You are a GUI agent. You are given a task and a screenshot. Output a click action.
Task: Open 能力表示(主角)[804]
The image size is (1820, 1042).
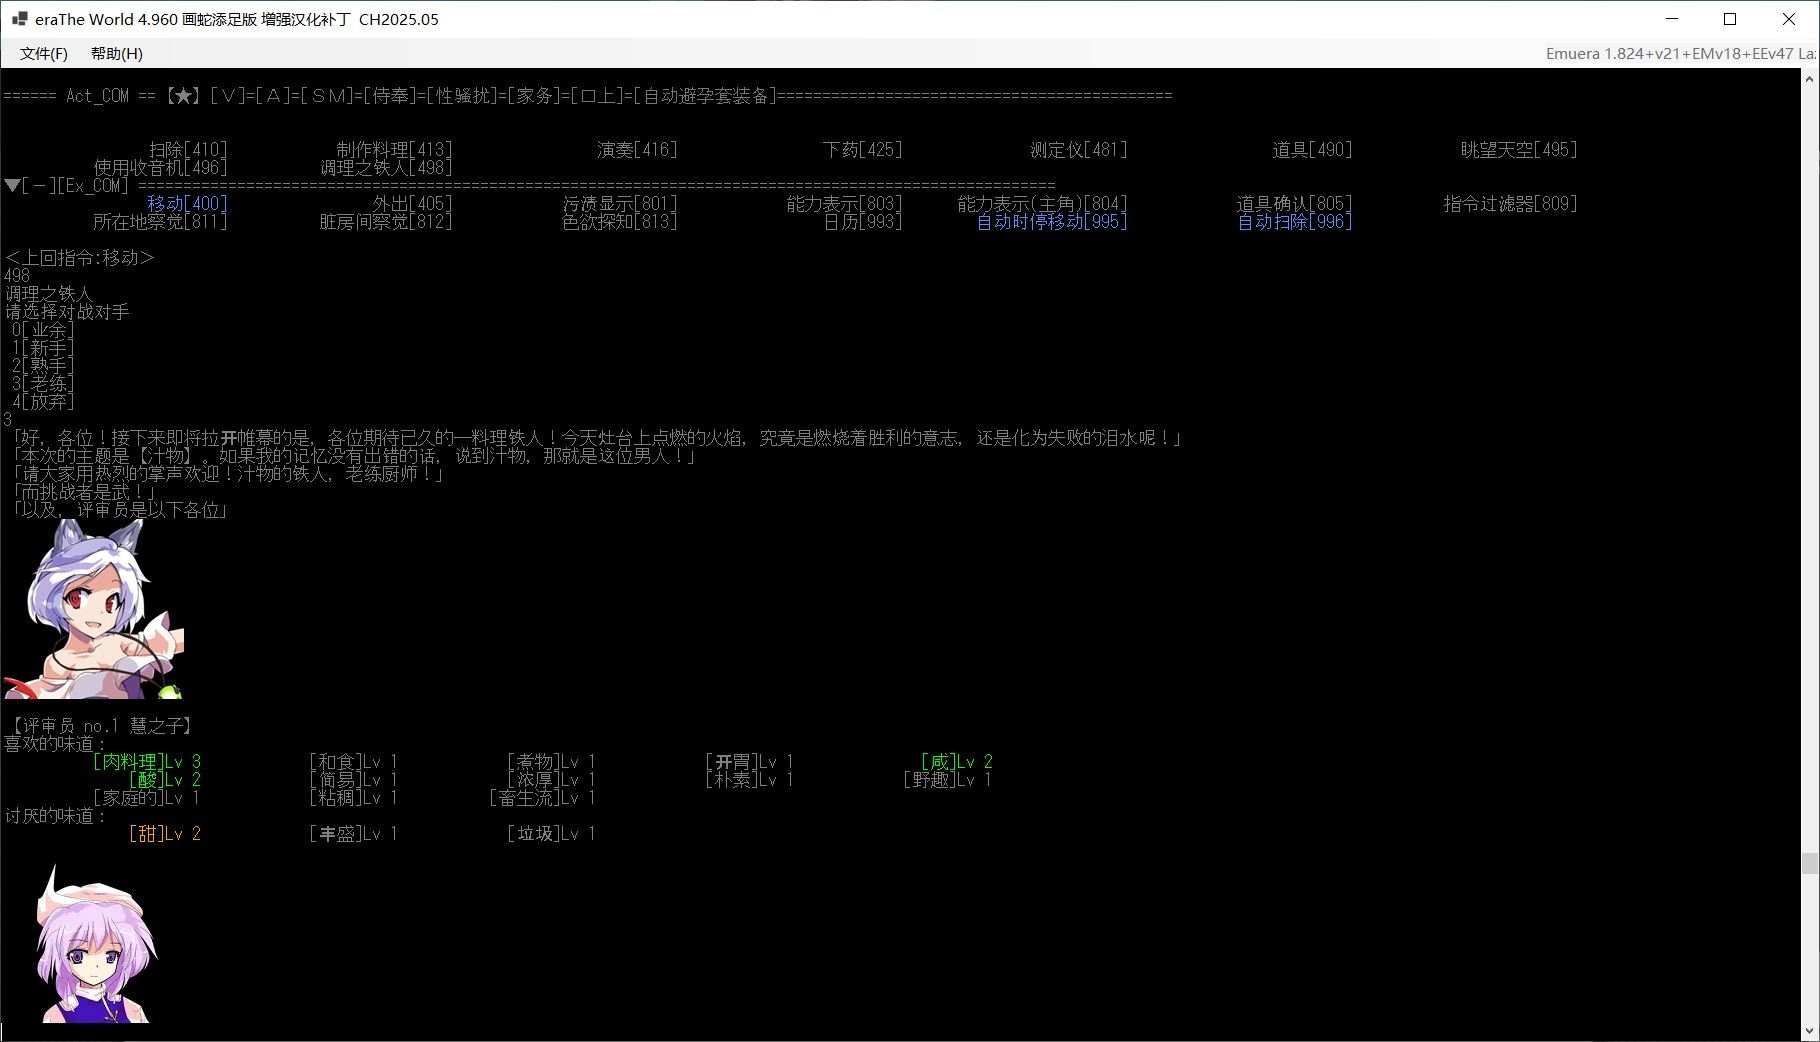(x=1042, y=204)
